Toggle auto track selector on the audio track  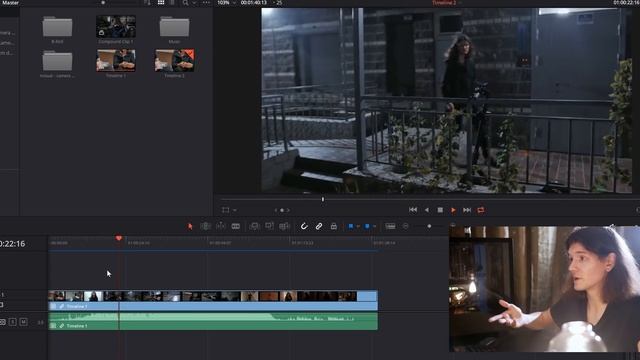tap(2, 322)
